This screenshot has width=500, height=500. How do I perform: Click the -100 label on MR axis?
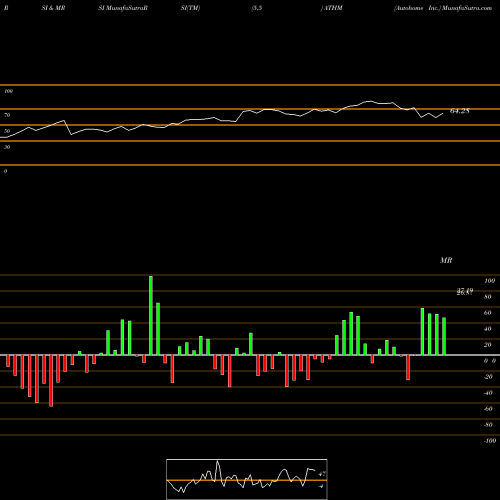pyautogui.click(x=489, y=441)
